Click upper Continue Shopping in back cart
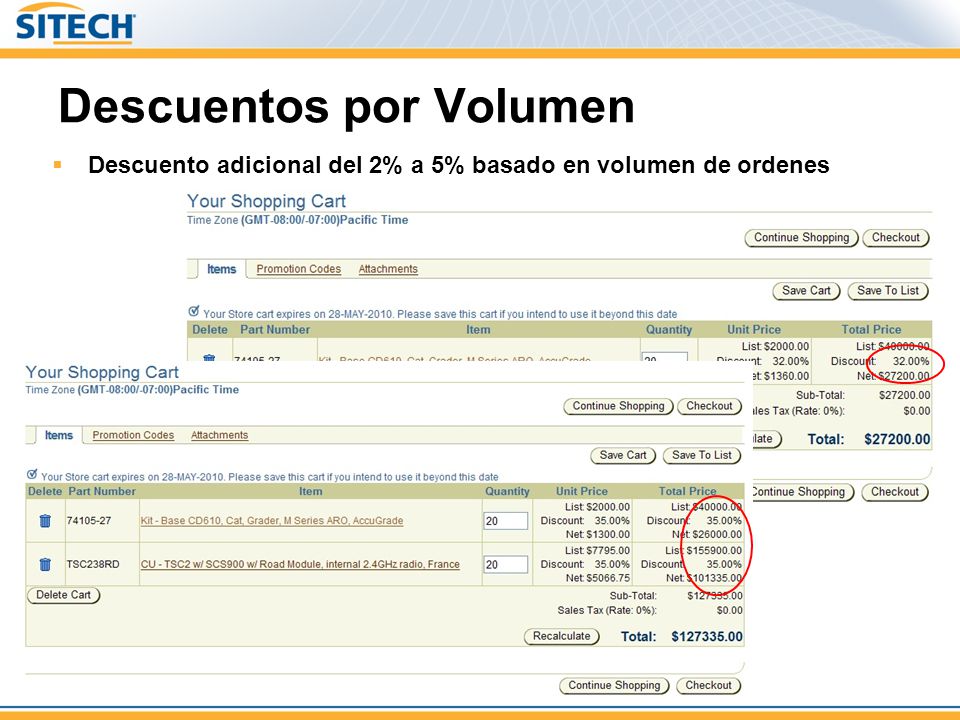The image size is (960, 720). [801, 238]
